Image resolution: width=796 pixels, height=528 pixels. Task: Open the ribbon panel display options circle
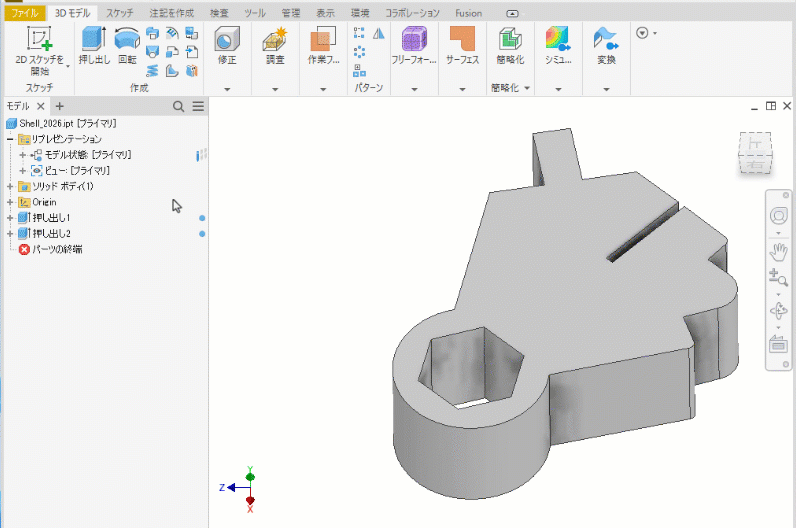pos(642,33)
